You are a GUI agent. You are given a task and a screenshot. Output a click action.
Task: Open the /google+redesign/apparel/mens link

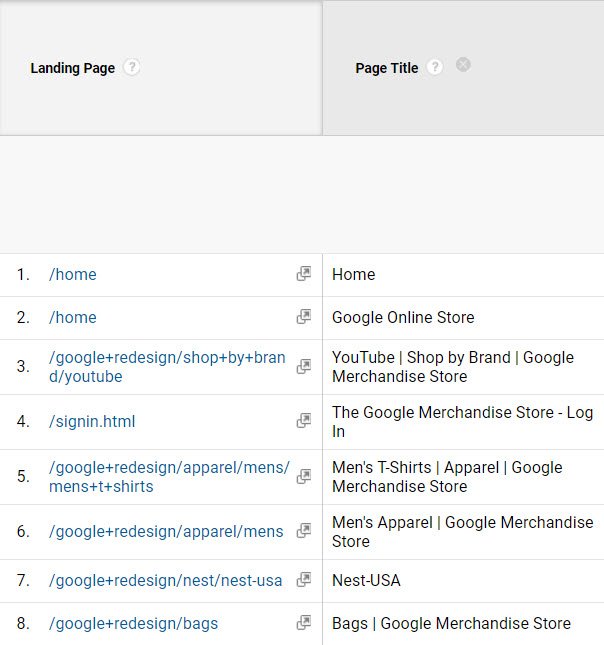[x=166, y=531]
